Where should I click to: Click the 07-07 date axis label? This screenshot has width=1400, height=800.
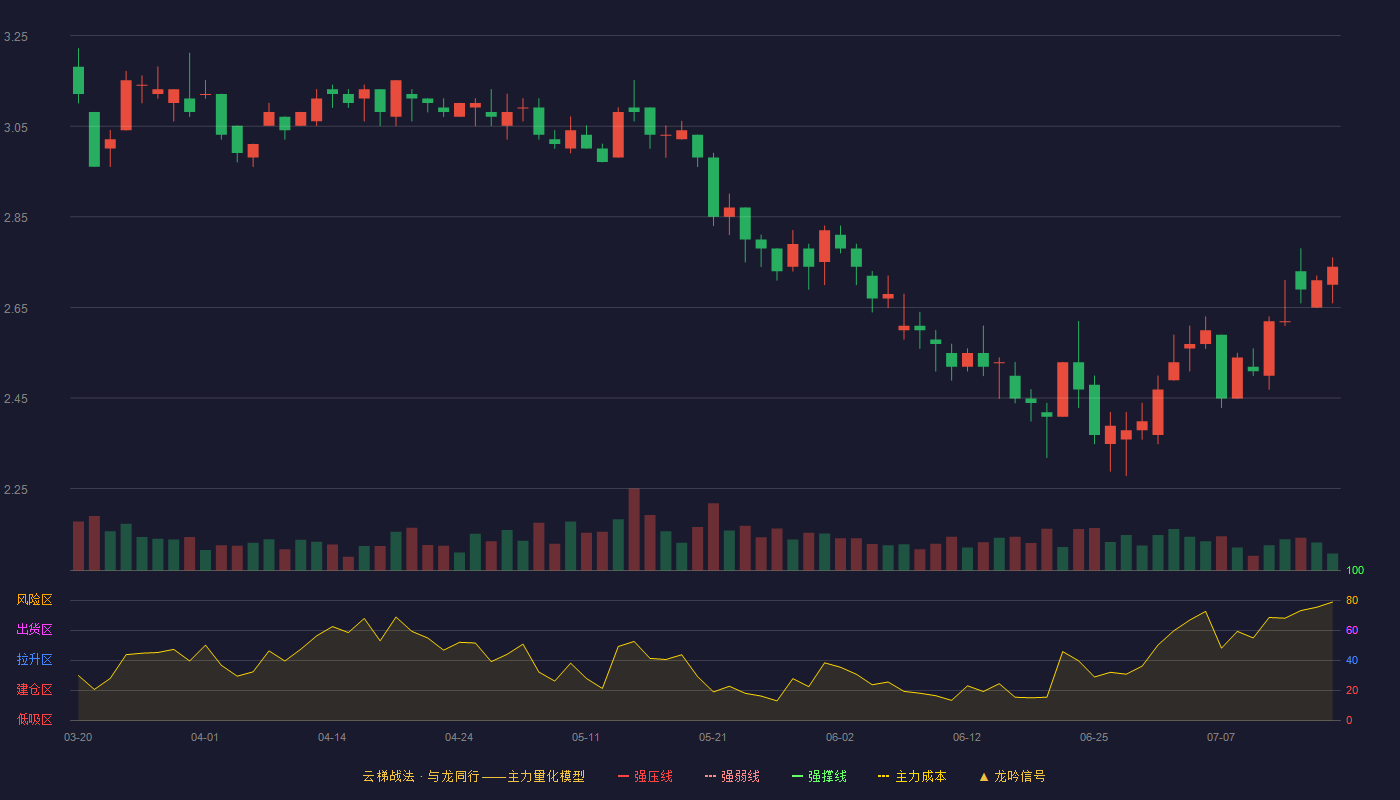click(1221, 737)
